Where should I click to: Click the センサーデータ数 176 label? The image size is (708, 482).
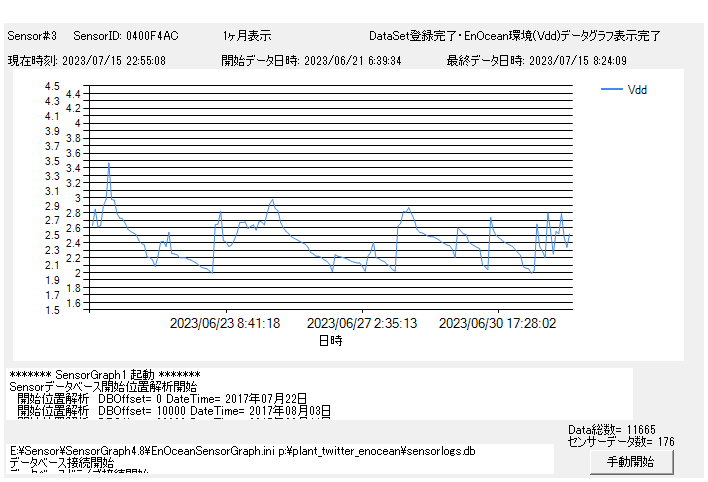click(x=619, y=441)
